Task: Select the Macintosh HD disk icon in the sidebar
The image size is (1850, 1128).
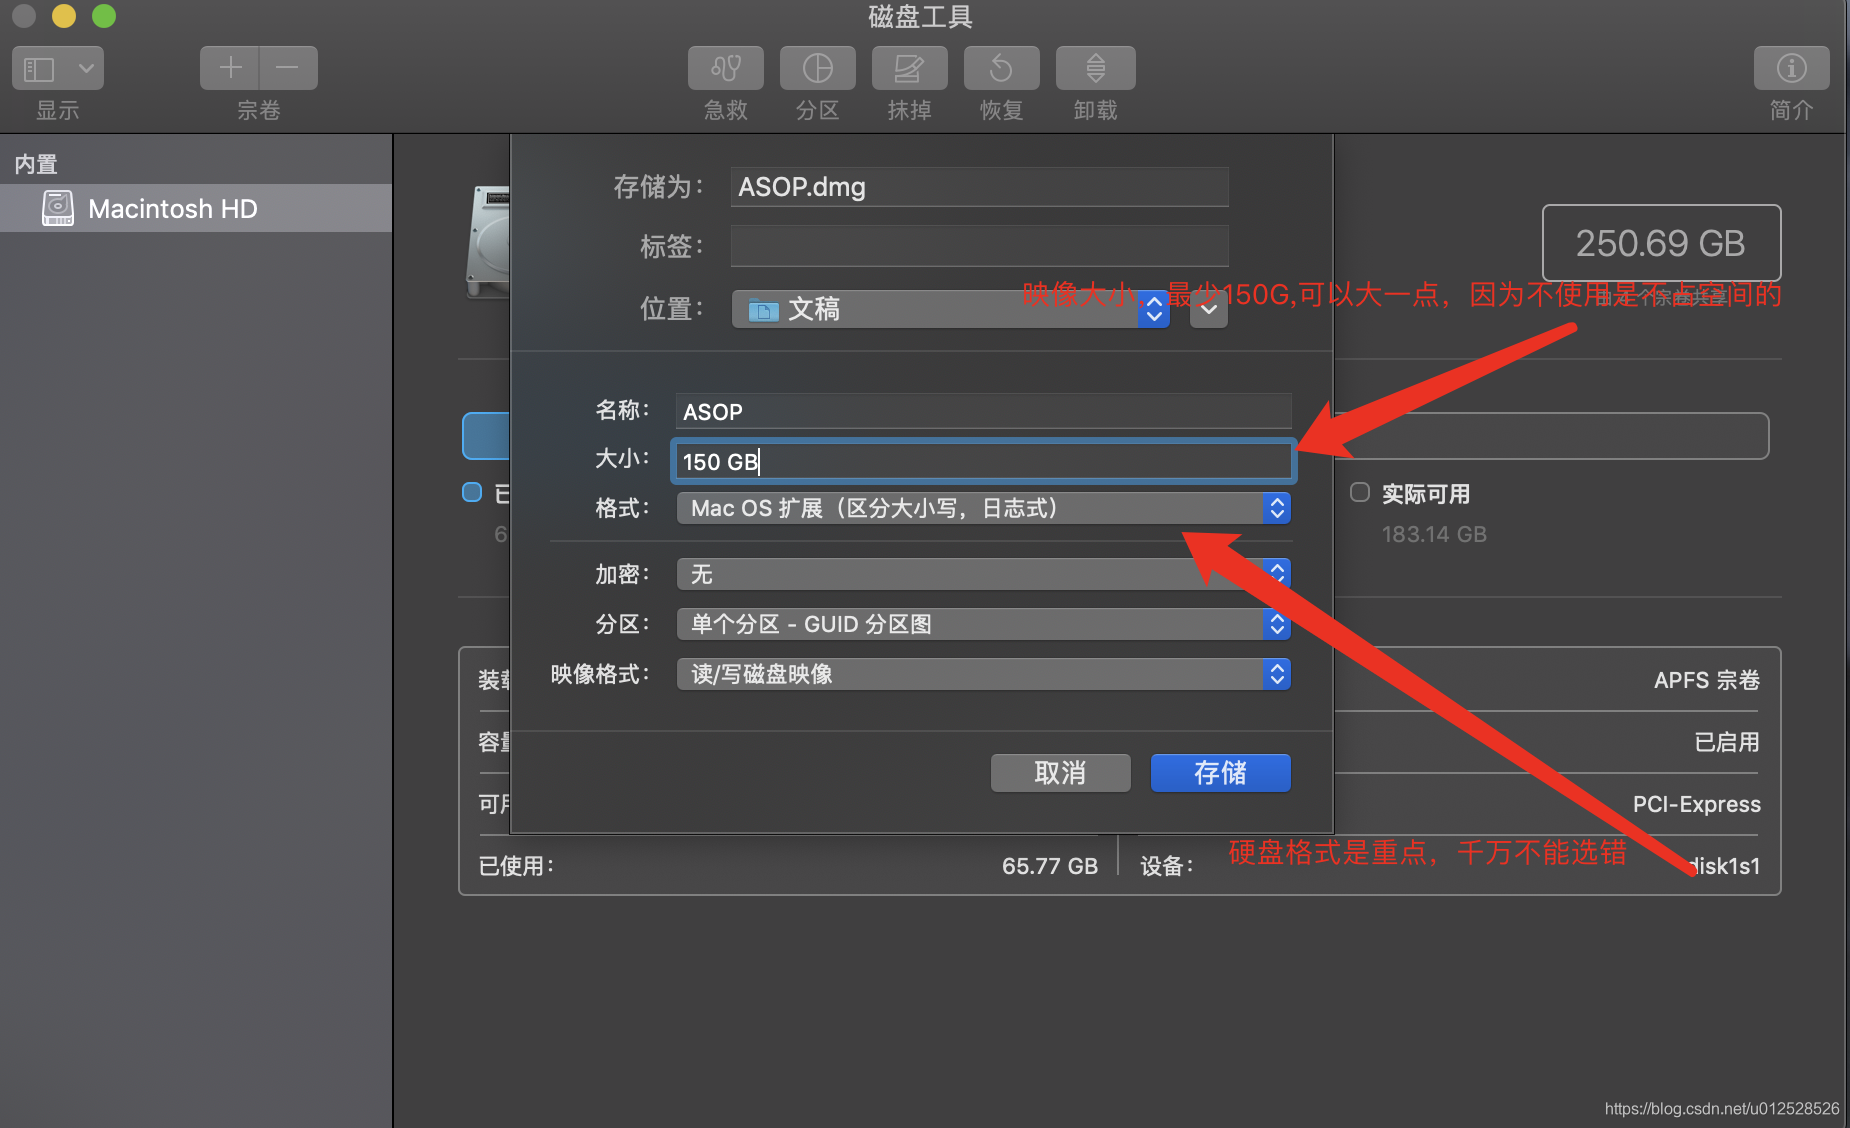Action: point(58,208)
